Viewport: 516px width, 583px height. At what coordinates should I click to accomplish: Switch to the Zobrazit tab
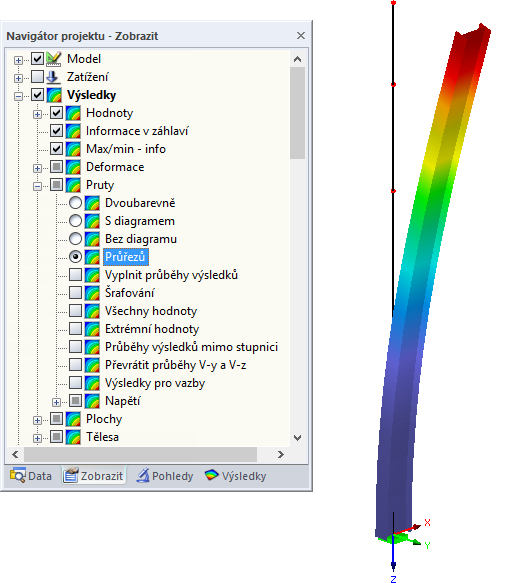coord(94,476)
